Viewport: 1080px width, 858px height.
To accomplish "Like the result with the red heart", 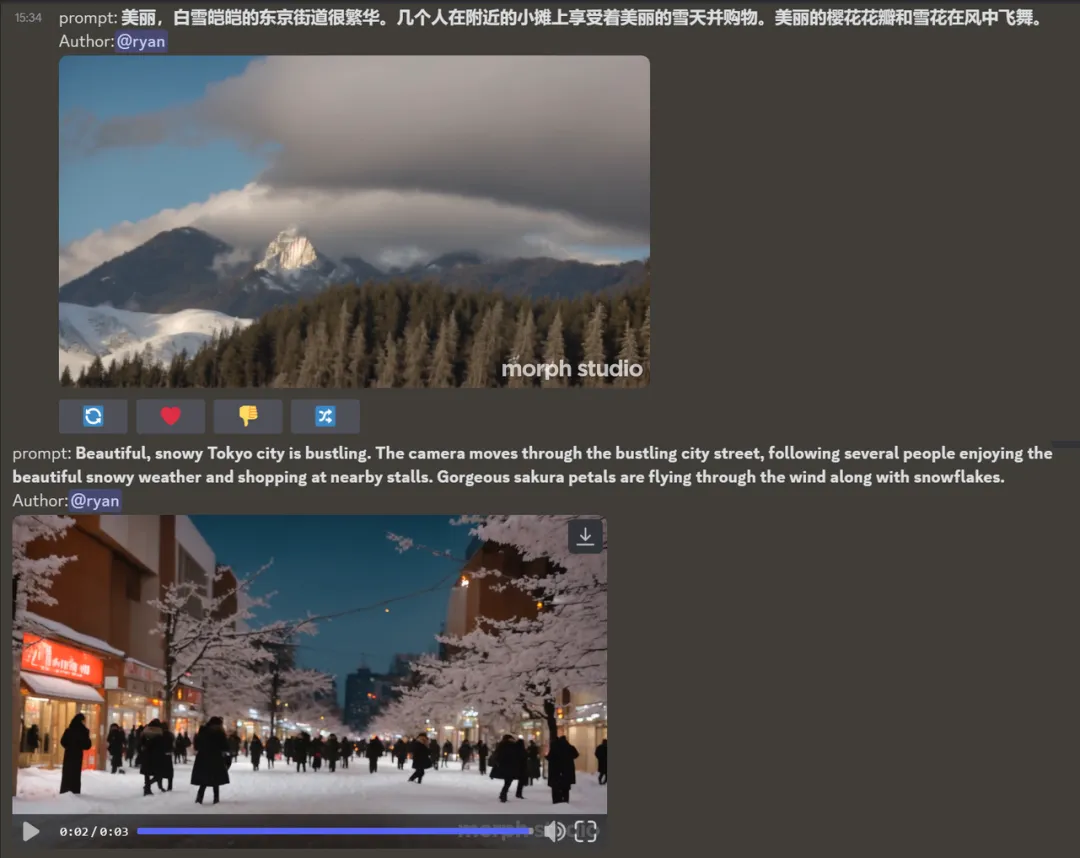I will [x=170, y=416].
